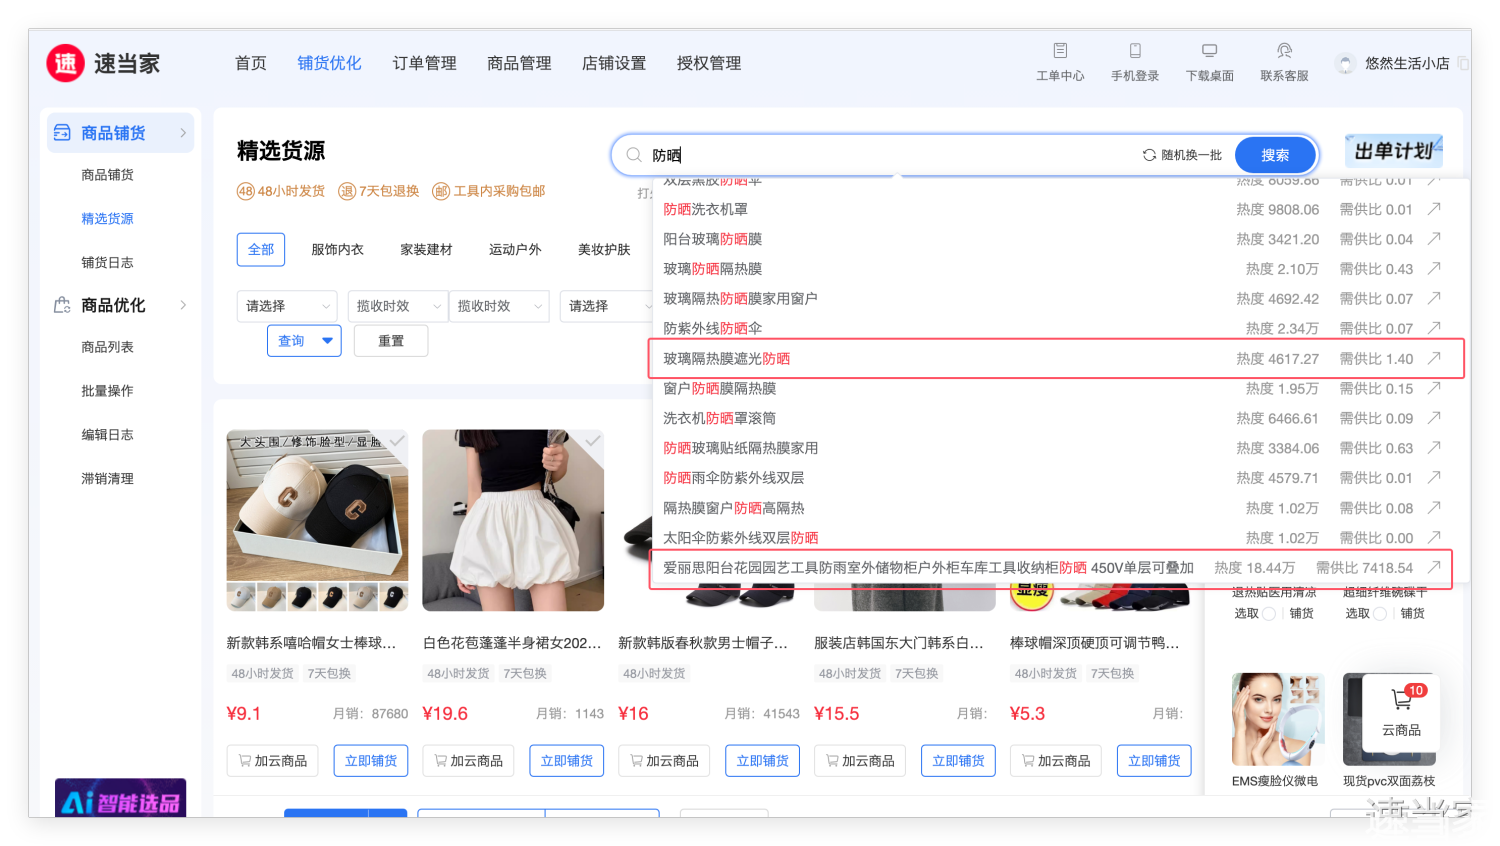
Task: Click the 防晒 search input field
Action: point(890,155)
